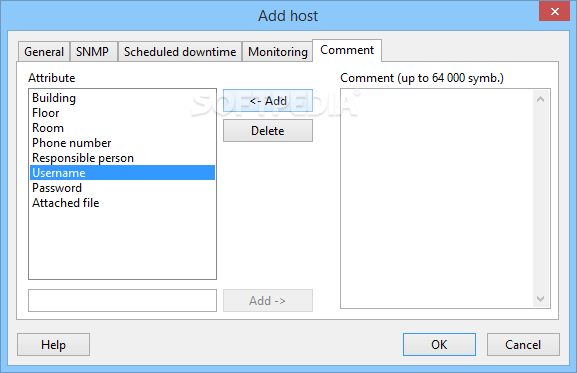The image size is (577, 373).
Task: Select the Password attribute
Action: 122,188
